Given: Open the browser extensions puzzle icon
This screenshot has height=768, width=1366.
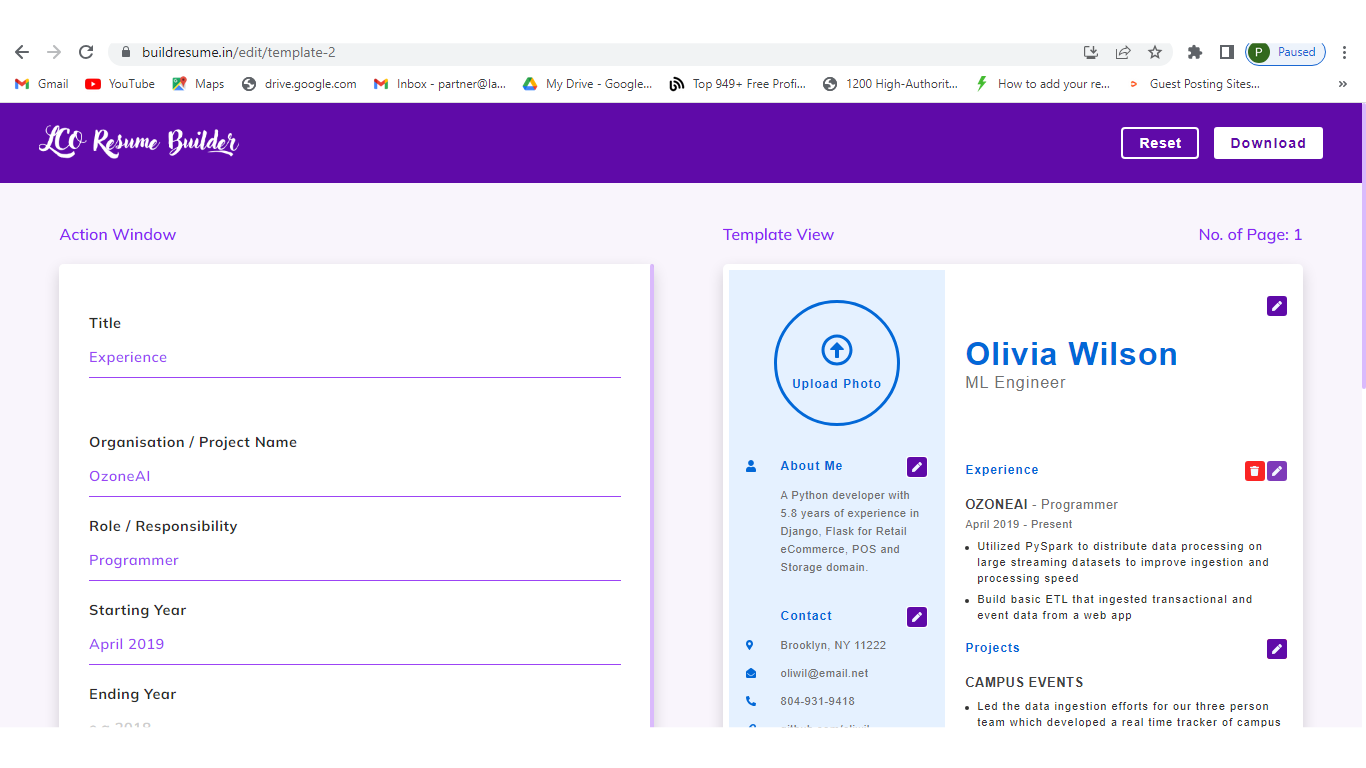Looking at the screenshot, I should pyautogui.click(x=1194, y=52).
